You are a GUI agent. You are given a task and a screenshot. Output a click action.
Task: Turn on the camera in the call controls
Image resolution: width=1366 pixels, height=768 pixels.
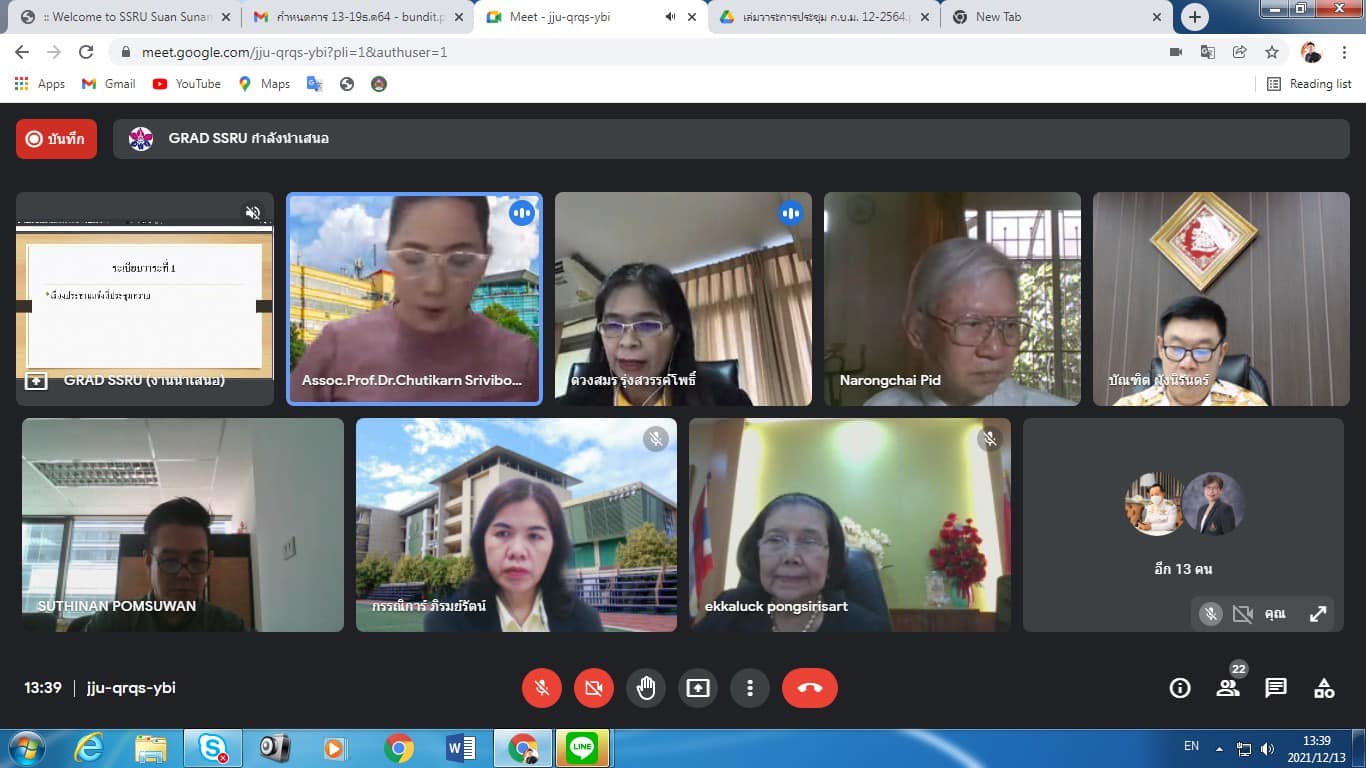(594, 688)
